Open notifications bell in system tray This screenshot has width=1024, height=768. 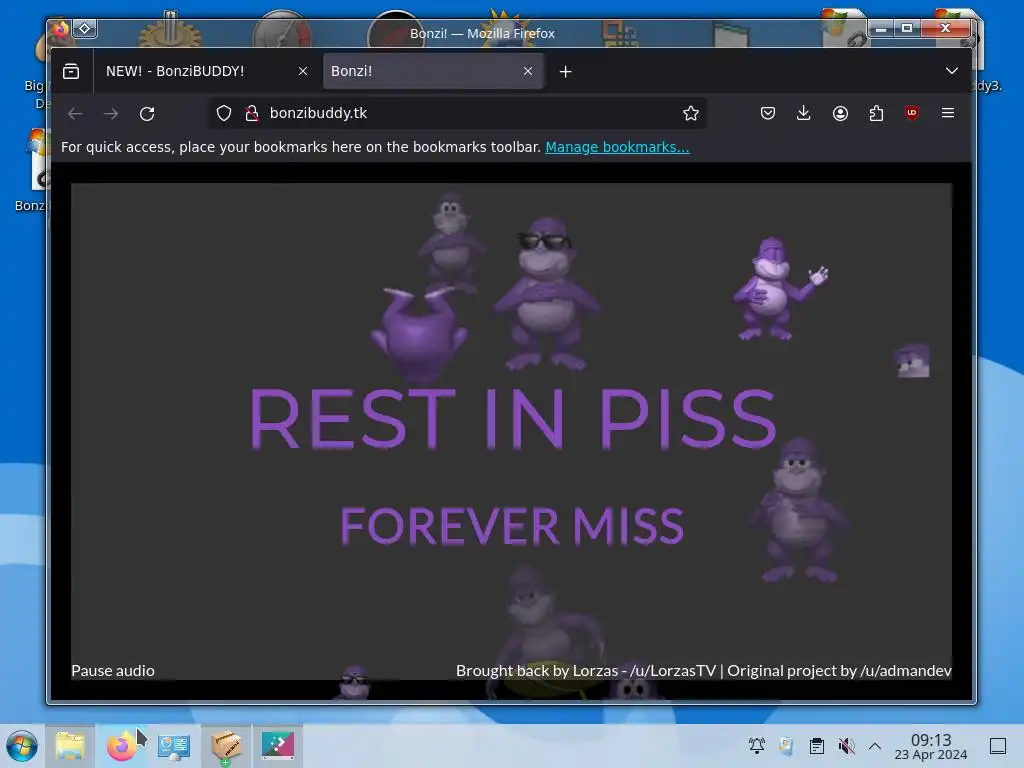756,746
